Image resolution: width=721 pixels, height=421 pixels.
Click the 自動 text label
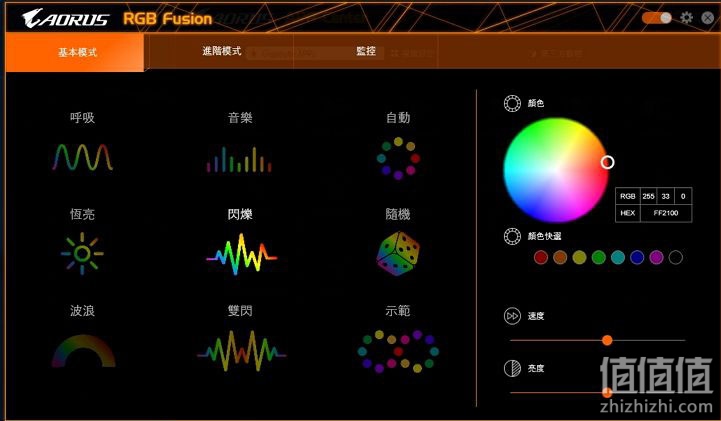(398, 118)
